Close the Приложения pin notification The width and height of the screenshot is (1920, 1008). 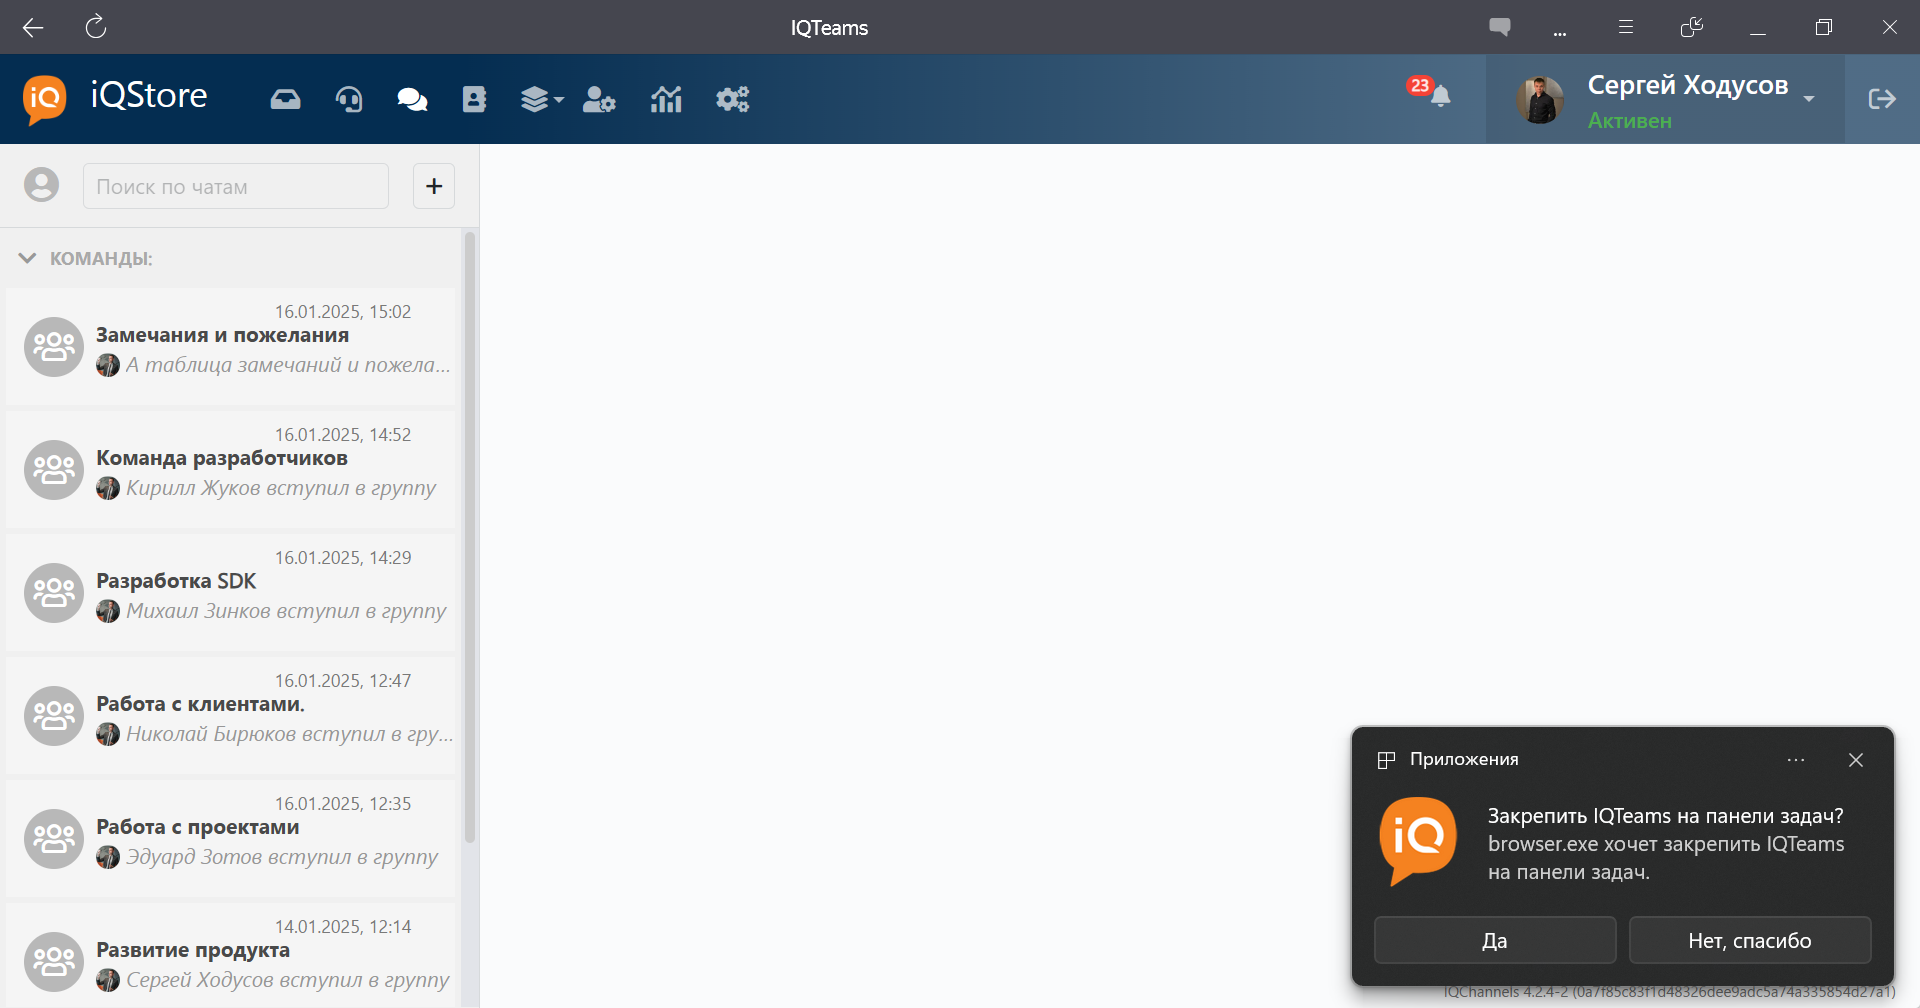point(1856,760)
